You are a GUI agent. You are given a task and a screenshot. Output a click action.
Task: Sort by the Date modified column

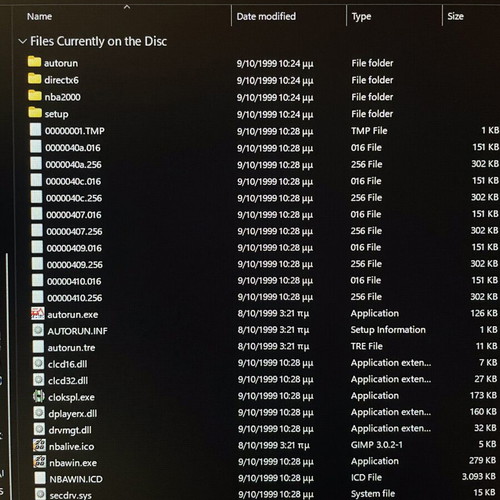click(266, 16)
